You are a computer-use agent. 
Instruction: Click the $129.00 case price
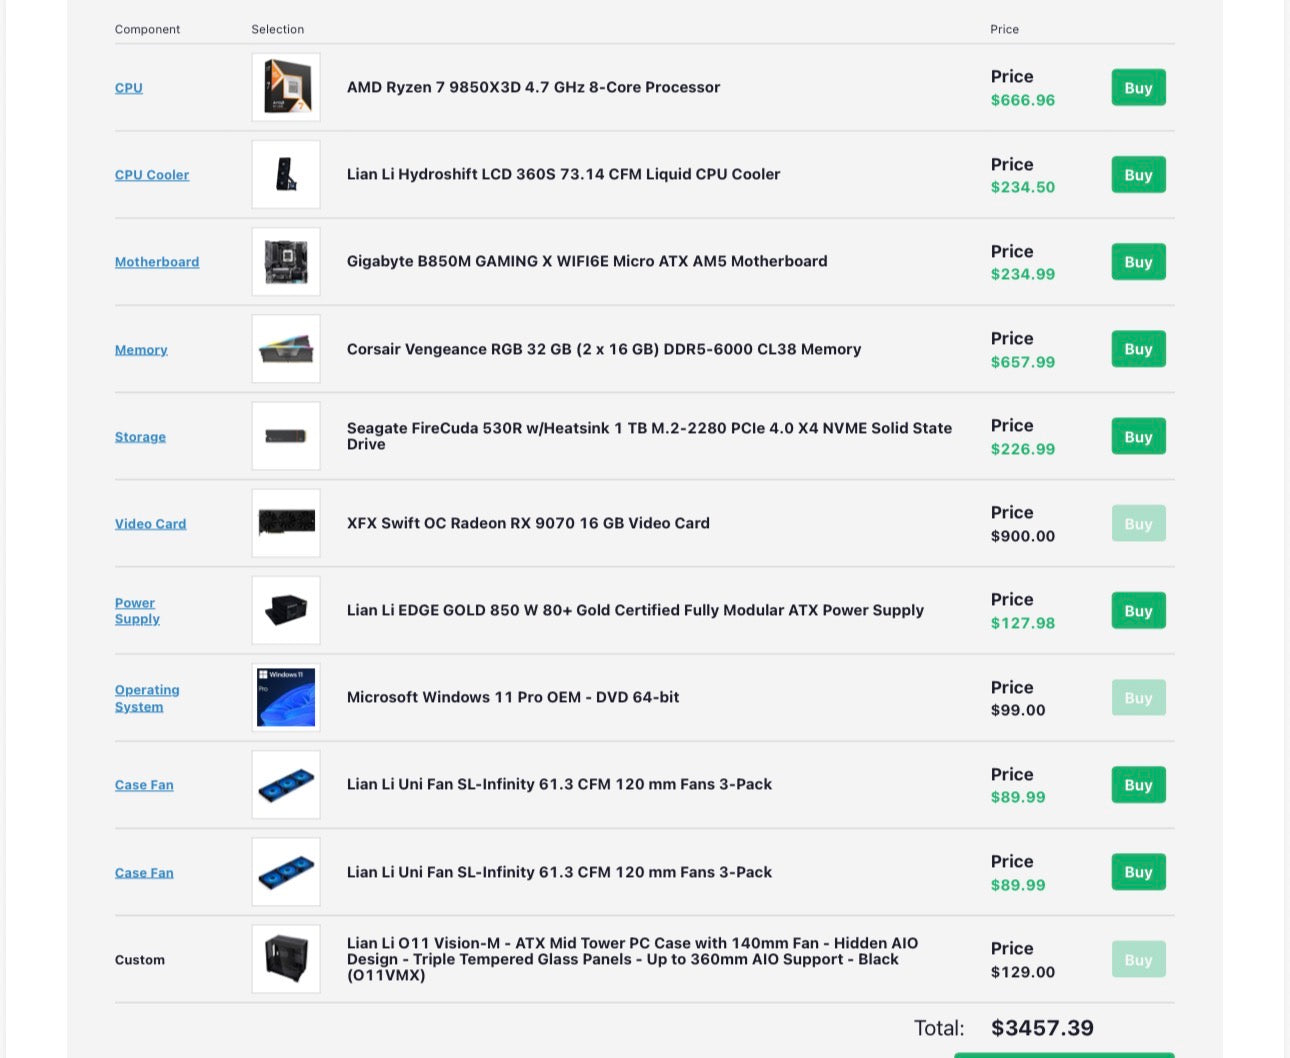pyautogui.click(x=1022, y=972)
